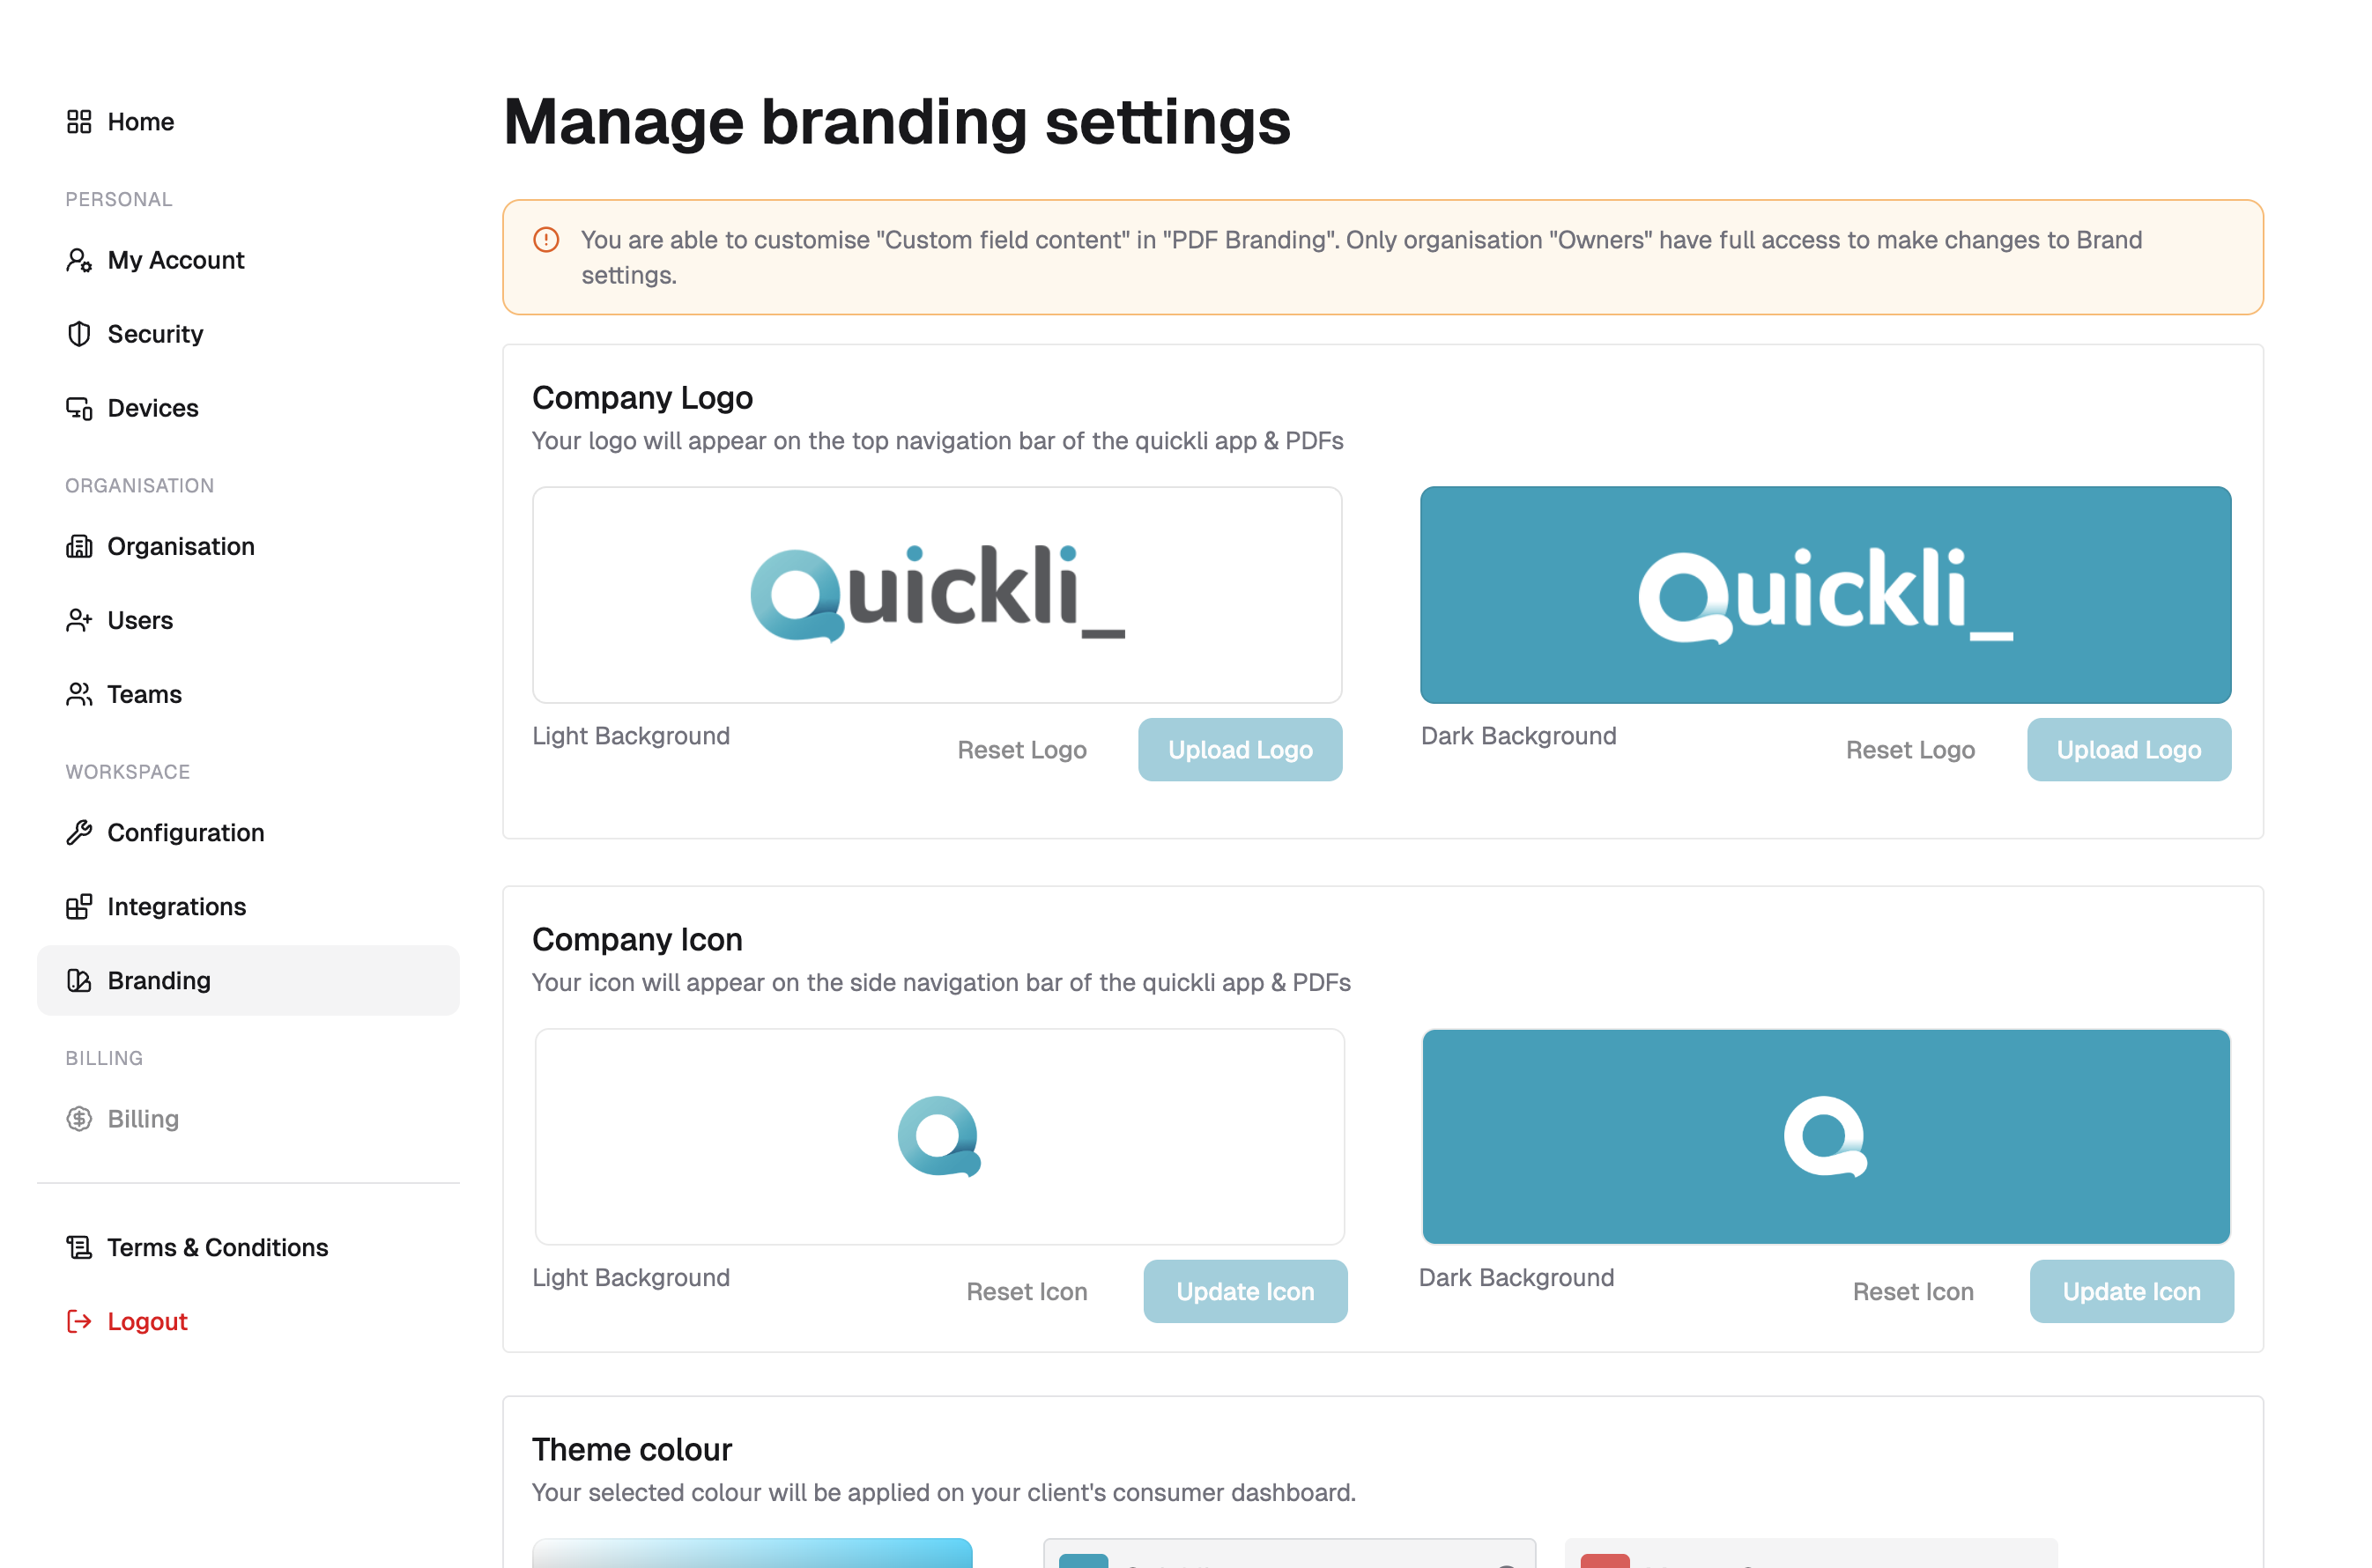Viewport: 2372px width, 1568px height.
Task: Click the Quickli light background logo preview
Action: tap(937, 595)
